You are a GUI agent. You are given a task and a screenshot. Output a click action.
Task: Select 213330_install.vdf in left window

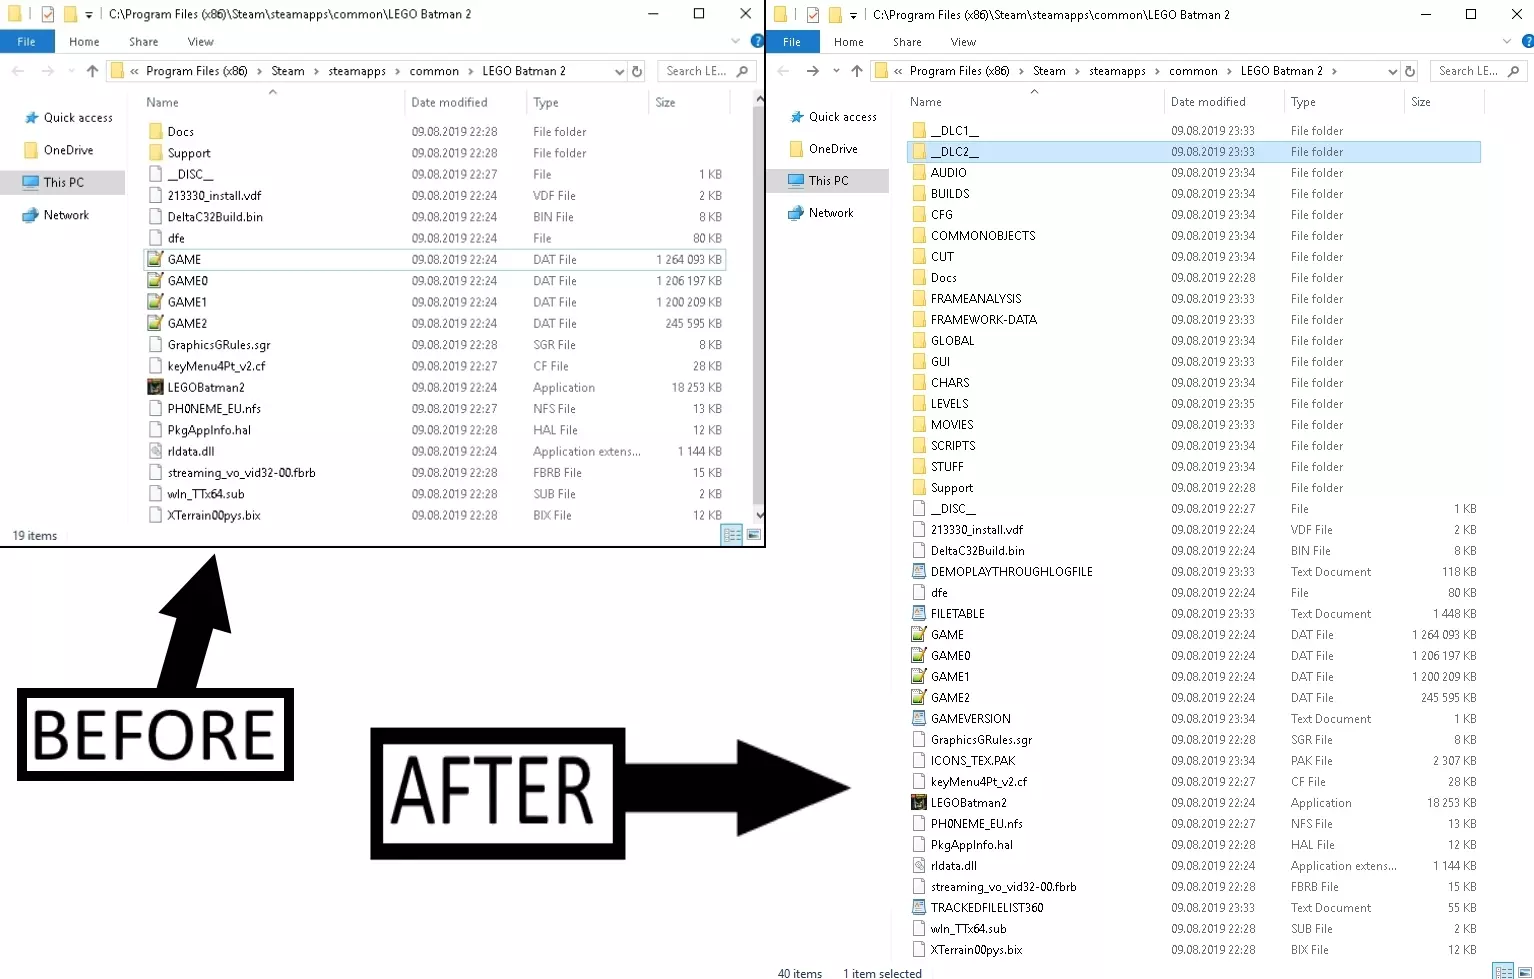pyautogui.click(x=214, y=195)
